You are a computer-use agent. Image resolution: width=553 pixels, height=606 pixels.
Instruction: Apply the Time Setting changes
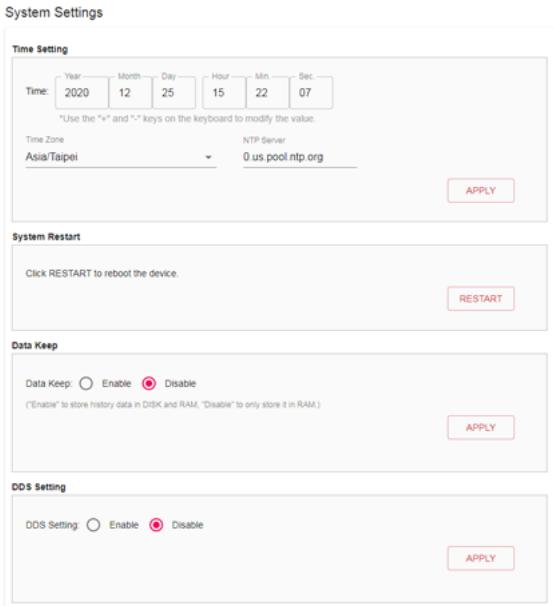pyautogui.click(x=481, y=191)
